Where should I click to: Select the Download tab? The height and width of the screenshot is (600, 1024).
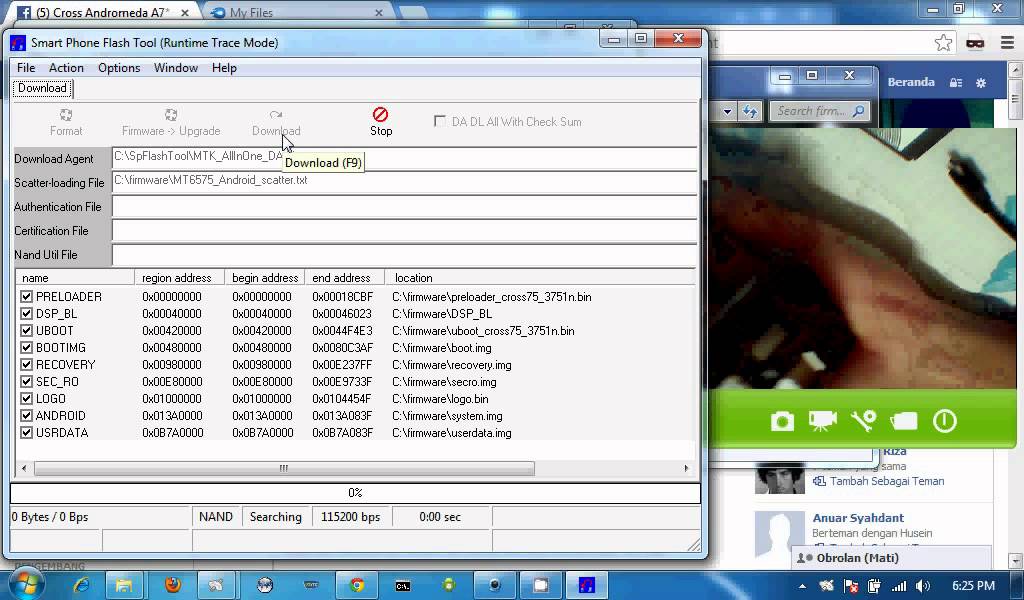tap(42, 88)
